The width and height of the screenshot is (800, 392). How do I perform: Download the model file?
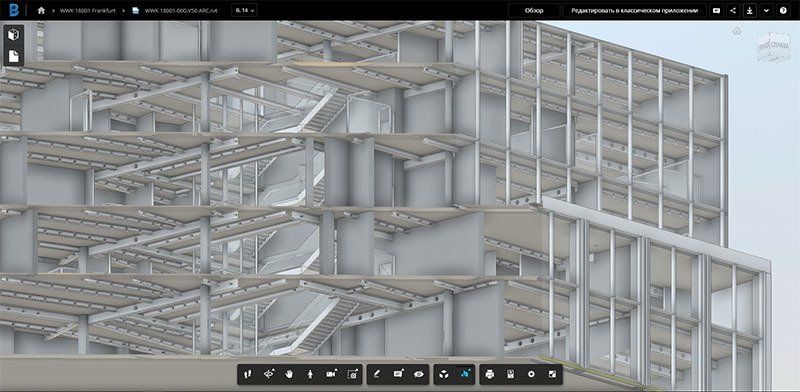pyautogui.click(x=749, y=10)
